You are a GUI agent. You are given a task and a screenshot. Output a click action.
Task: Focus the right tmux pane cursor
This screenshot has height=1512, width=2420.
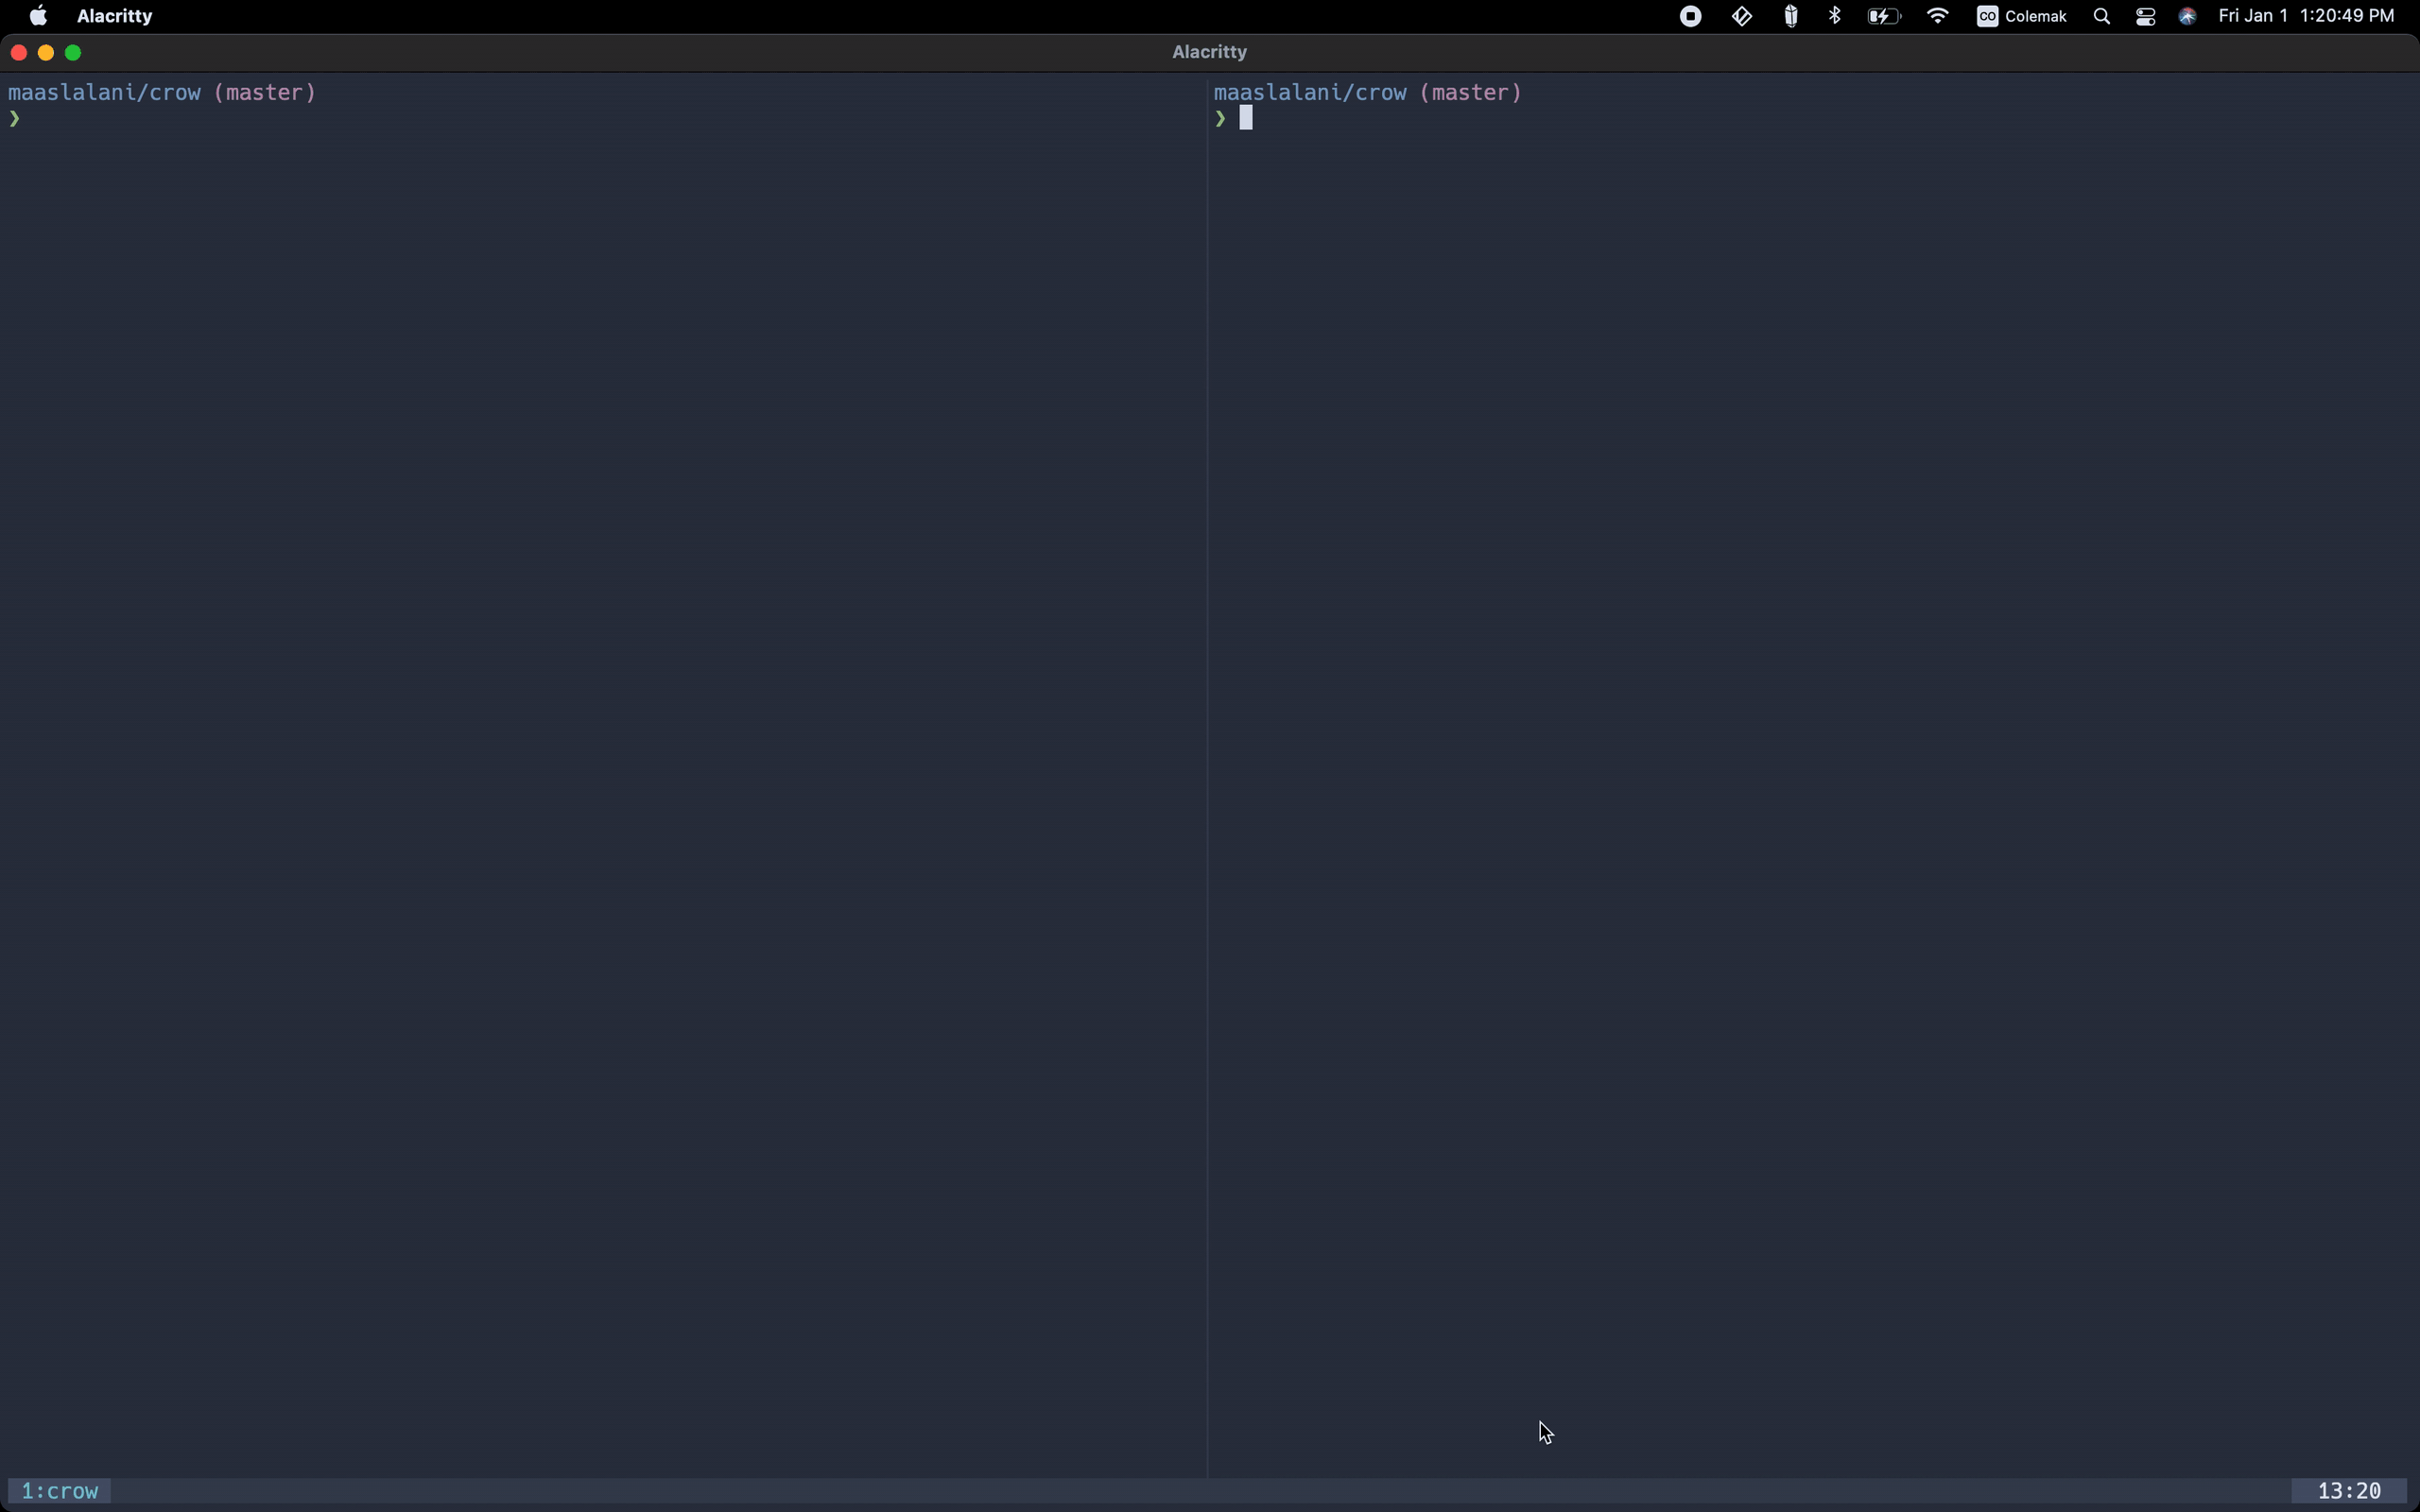click(1246, 119)
